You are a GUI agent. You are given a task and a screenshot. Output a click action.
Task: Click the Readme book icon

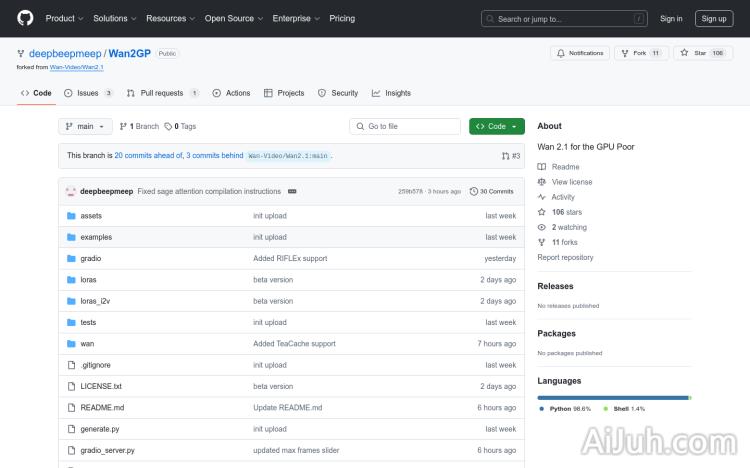(x=541, y=167)
